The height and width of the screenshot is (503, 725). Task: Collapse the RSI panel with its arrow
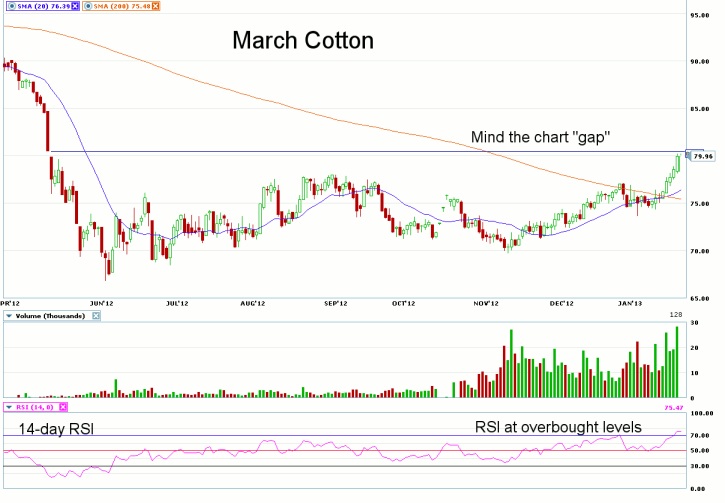tap(9, 407)
